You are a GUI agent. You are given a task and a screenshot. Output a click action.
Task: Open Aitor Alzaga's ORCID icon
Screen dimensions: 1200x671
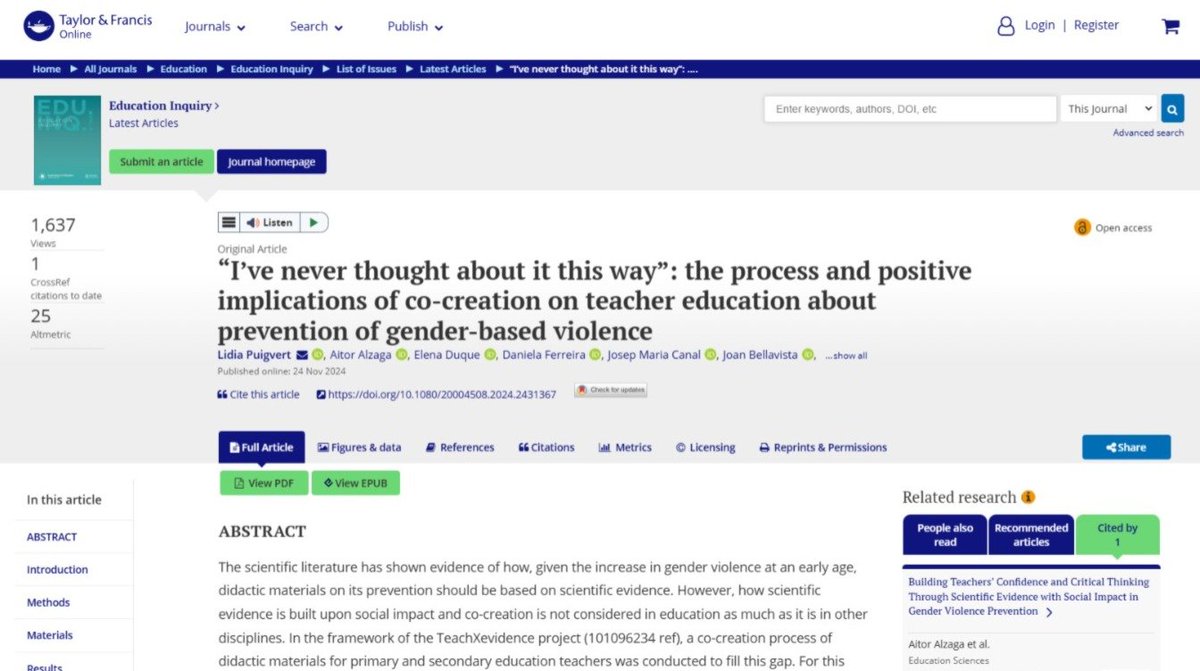click(x=401, y=355)
